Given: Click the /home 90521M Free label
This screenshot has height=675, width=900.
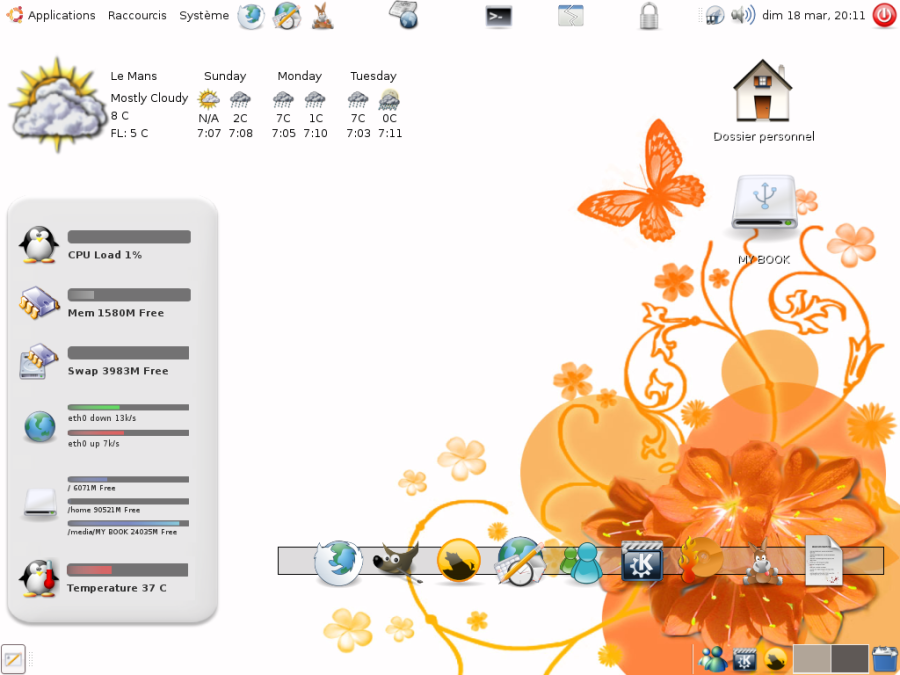Looking at the screenshot, I should (104, 510).
